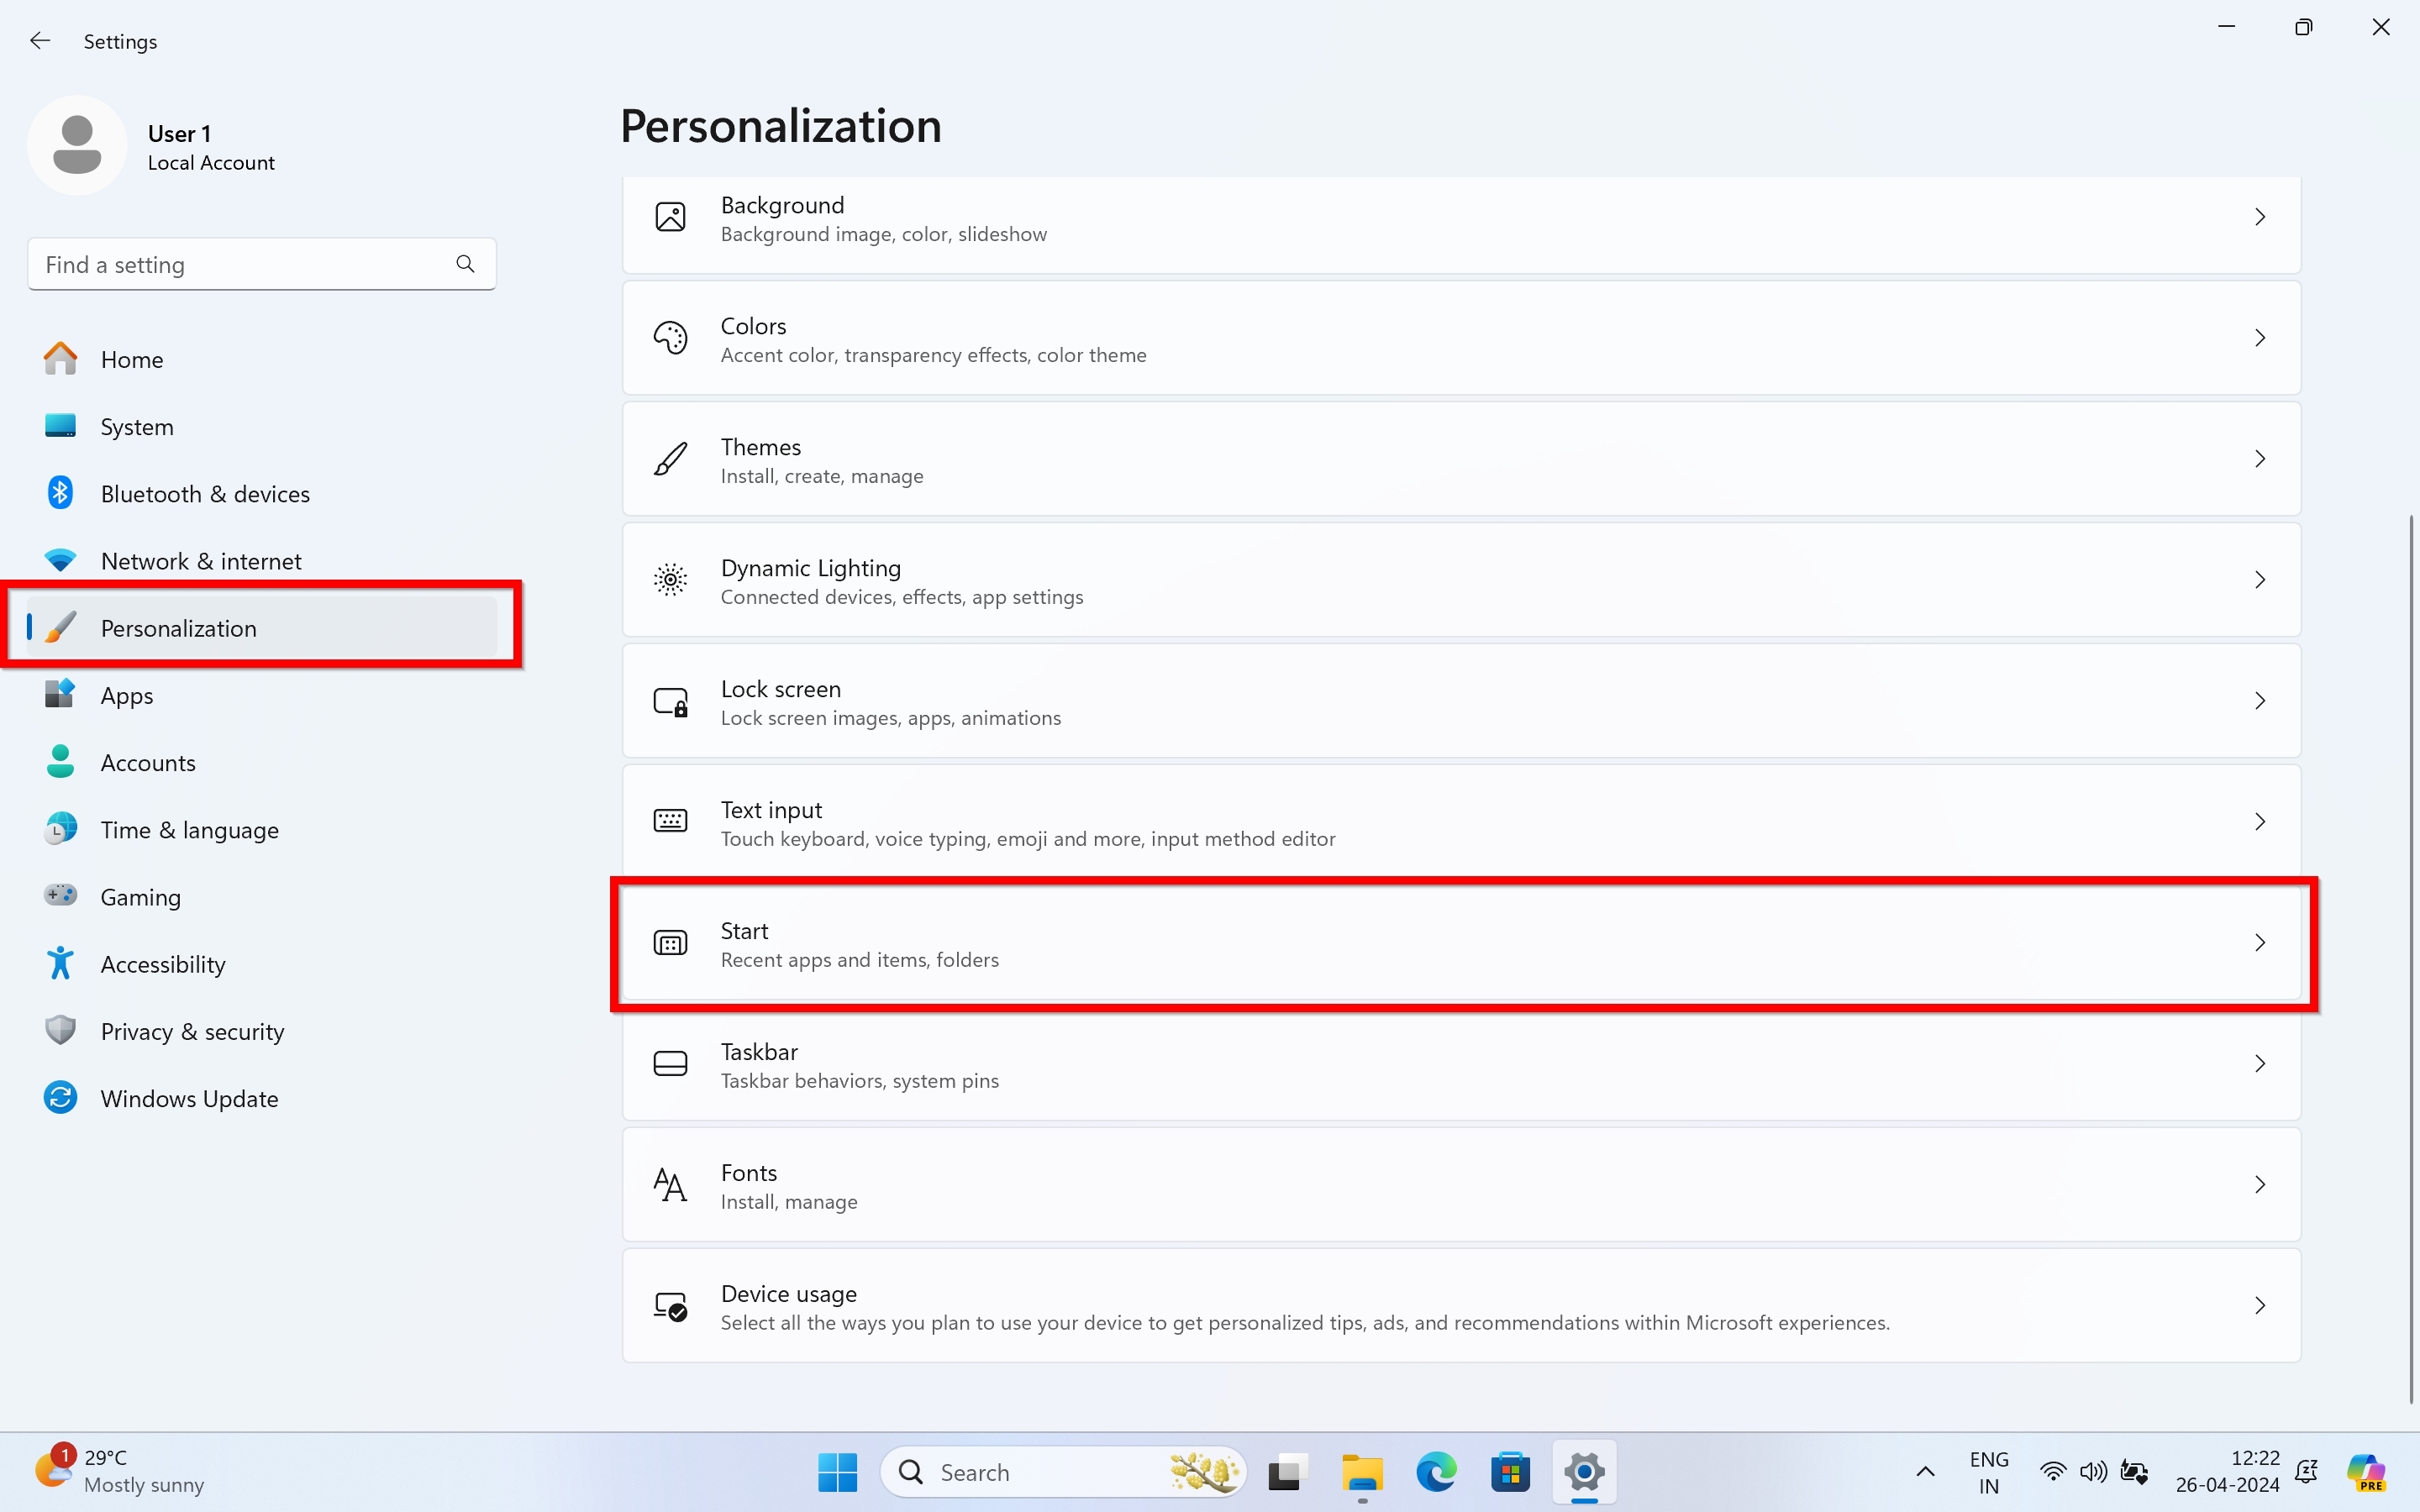Click the Lock screen icon
Screen dimensions: 2420x1512
tap(670, 702)
